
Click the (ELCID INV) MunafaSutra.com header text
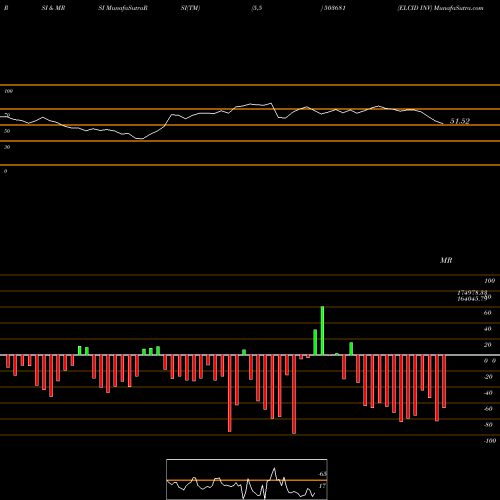[440, 8]
